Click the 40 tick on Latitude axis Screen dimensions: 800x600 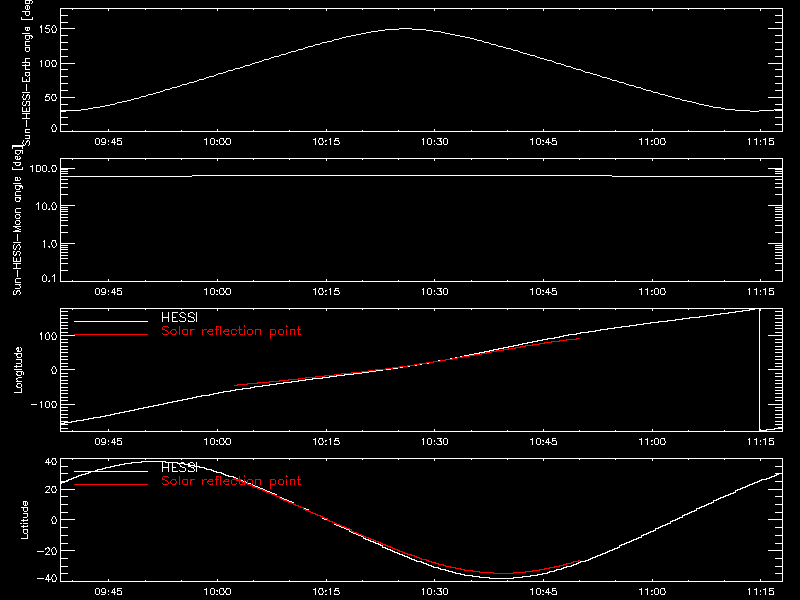click(52, 462)
